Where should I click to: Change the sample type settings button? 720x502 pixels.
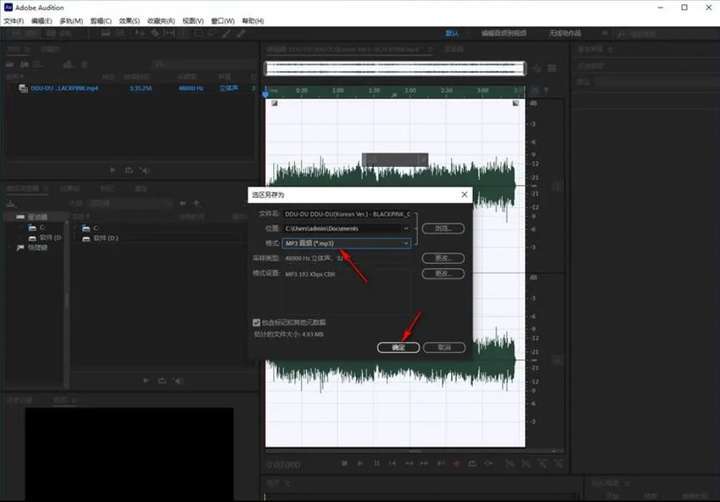tap(443, 258)
